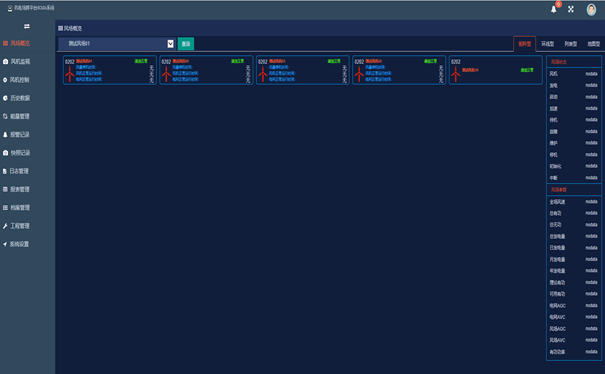Open 系统设置 in the sidebar
This screenshot has height=374, width=605.
click(19, 244)
